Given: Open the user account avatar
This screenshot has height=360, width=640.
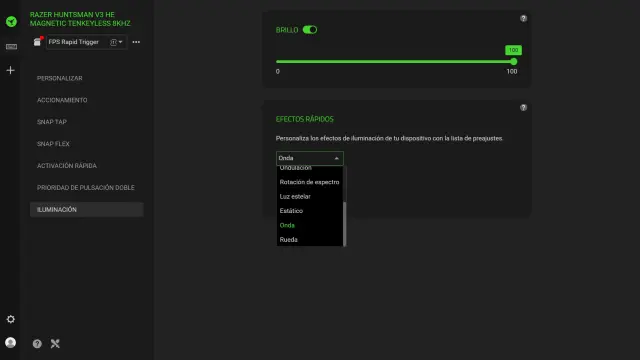Looking at the screenshot, I should click(x=11, y=342).
